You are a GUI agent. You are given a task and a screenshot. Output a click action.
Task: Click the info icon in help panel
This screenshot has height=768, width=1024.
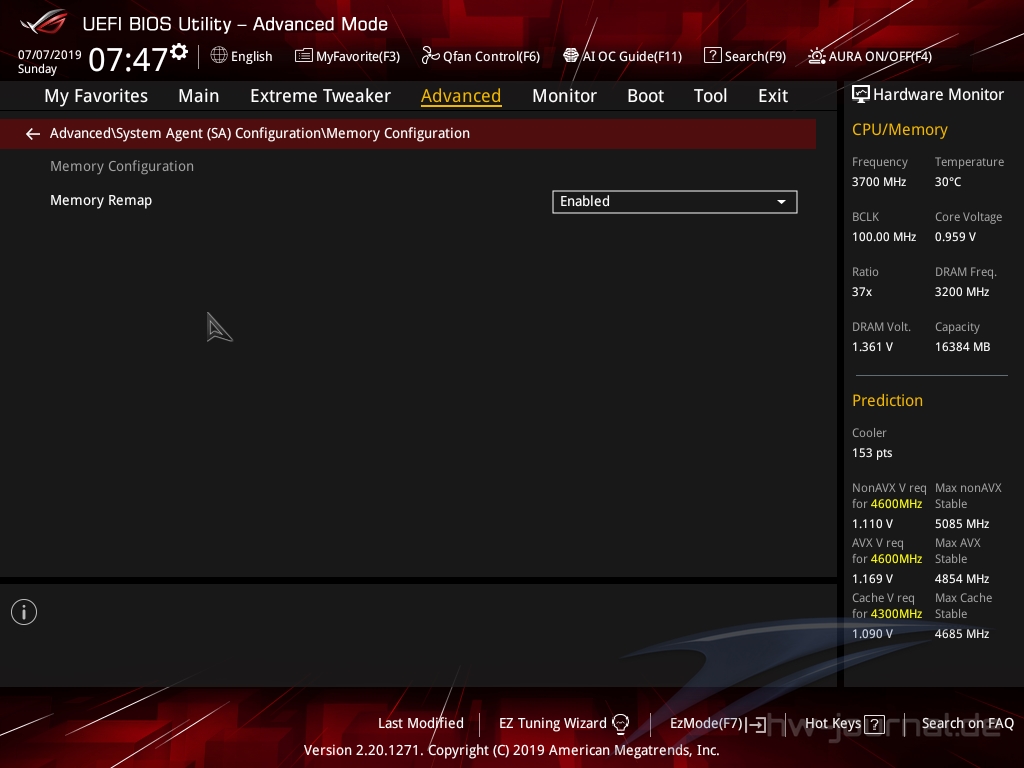click(24, 612)
